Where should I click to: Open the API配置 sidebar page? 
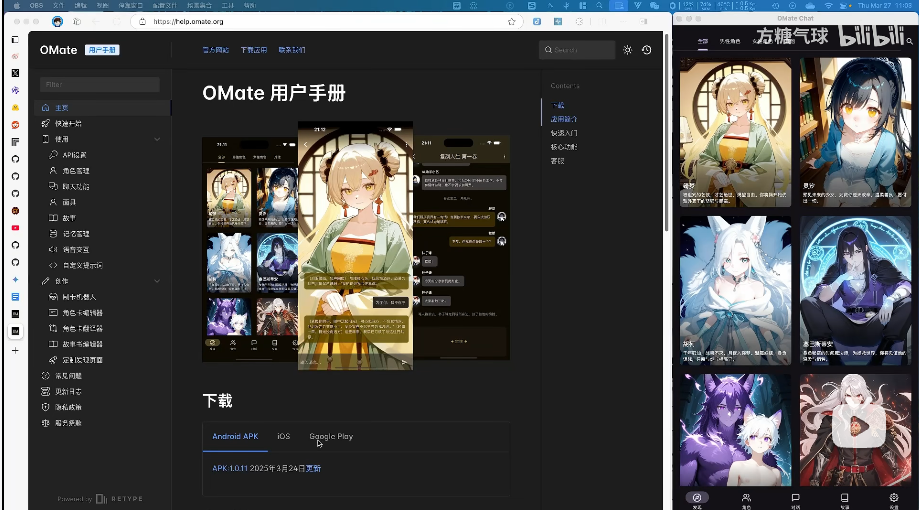tap(75, 155)
